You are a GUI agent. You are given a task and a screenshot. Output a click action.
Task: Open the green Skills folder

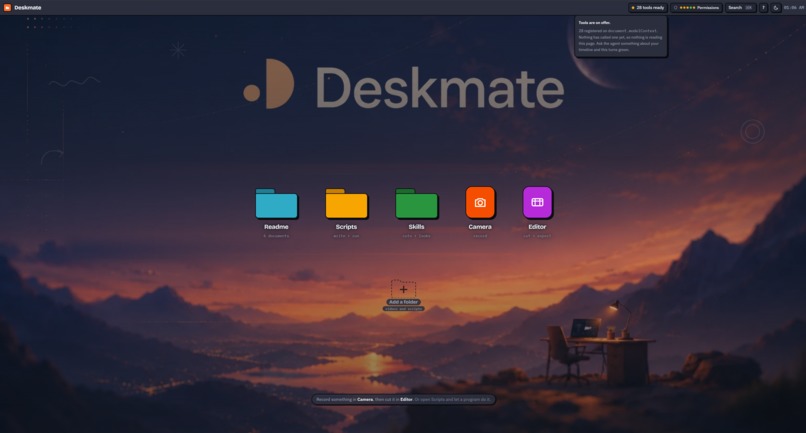(416, 204)
